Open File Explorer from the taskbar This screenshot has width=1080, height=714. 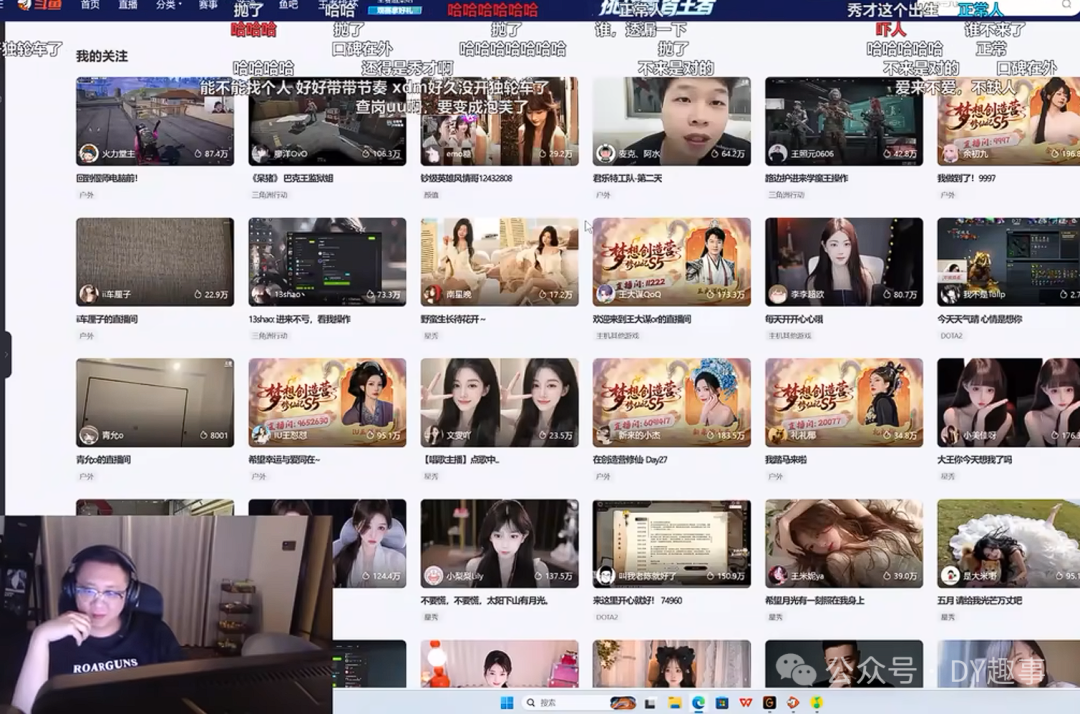coord(674,703)
